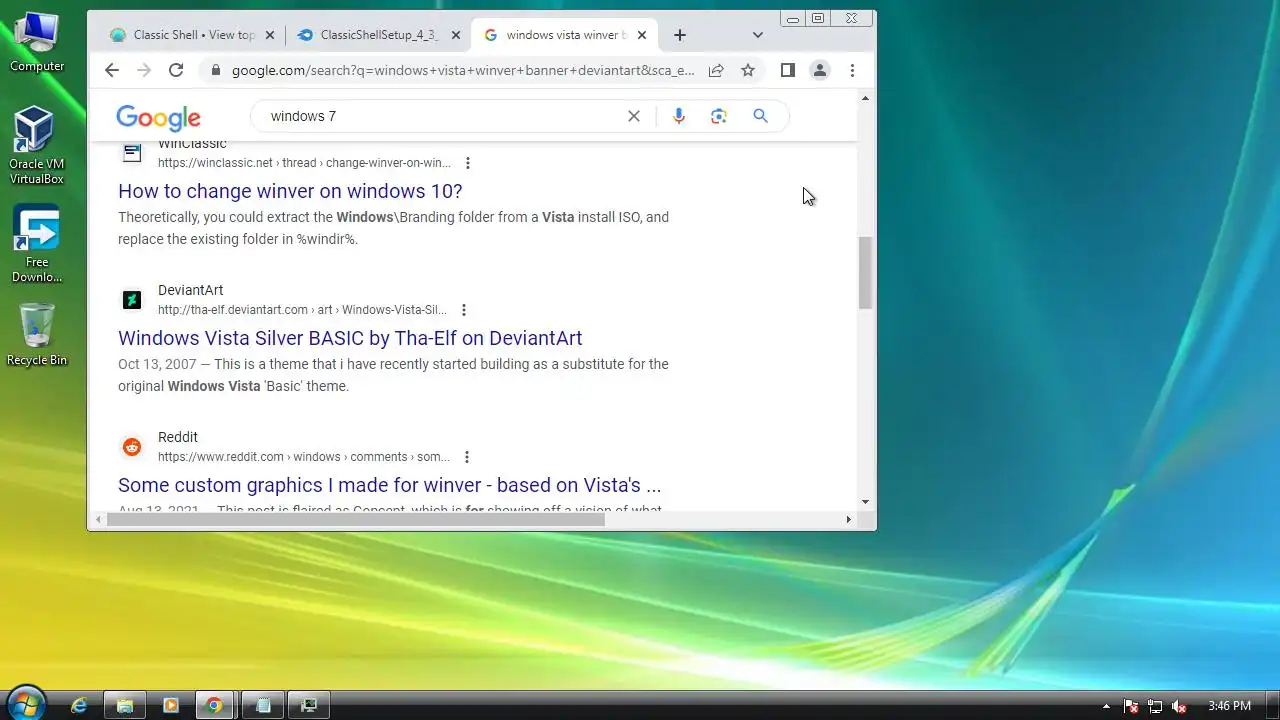This screenshot has width=1280, height=720.
Task: Click the winclassic.net thread URL text
Action: coord(304,163)
